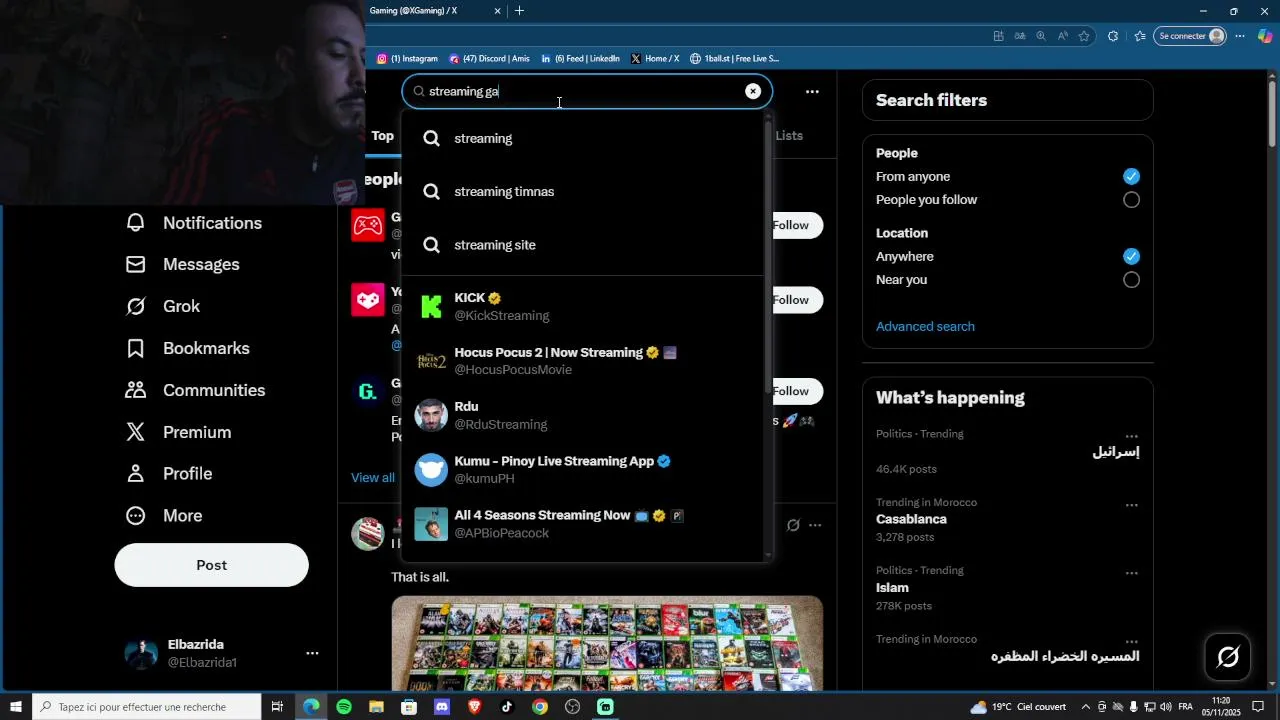Screen dimensions: 1280x720
Task: Open Discord from the taskbar
Action: click(442, 707)
